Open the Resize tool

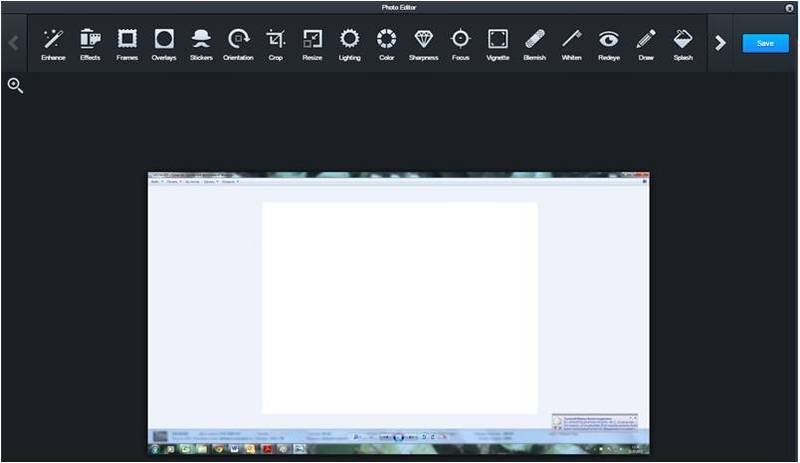(312, 41)
